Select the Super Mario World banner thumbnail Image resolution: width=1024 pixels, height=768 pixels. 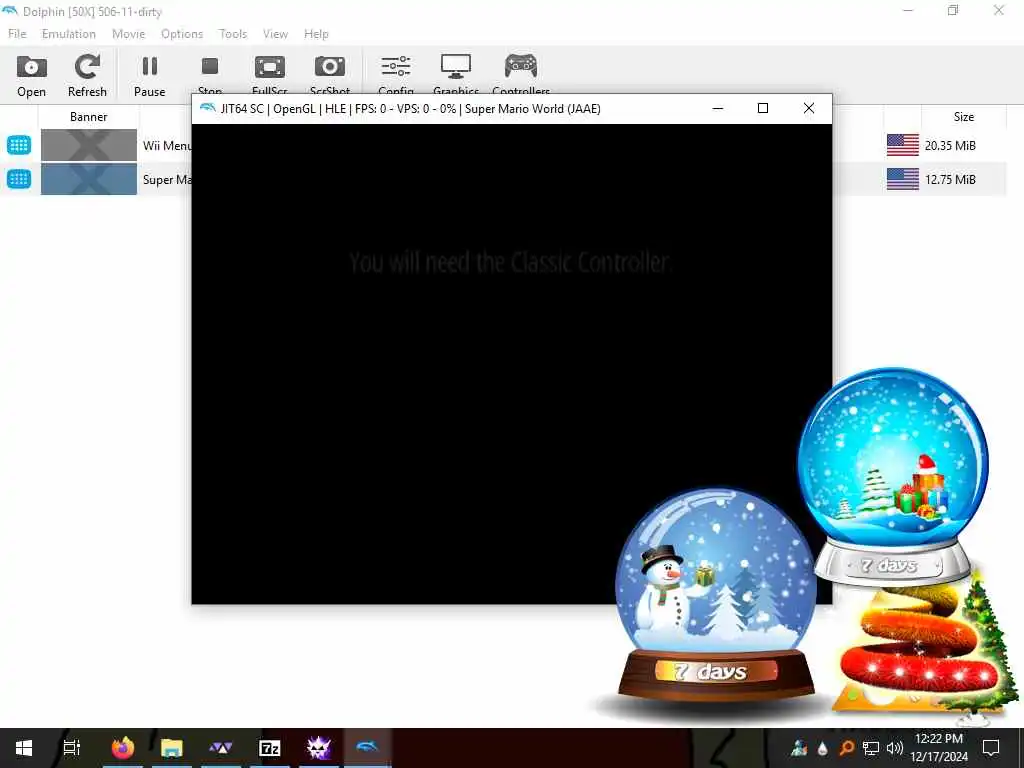click(x=89, y=179)
